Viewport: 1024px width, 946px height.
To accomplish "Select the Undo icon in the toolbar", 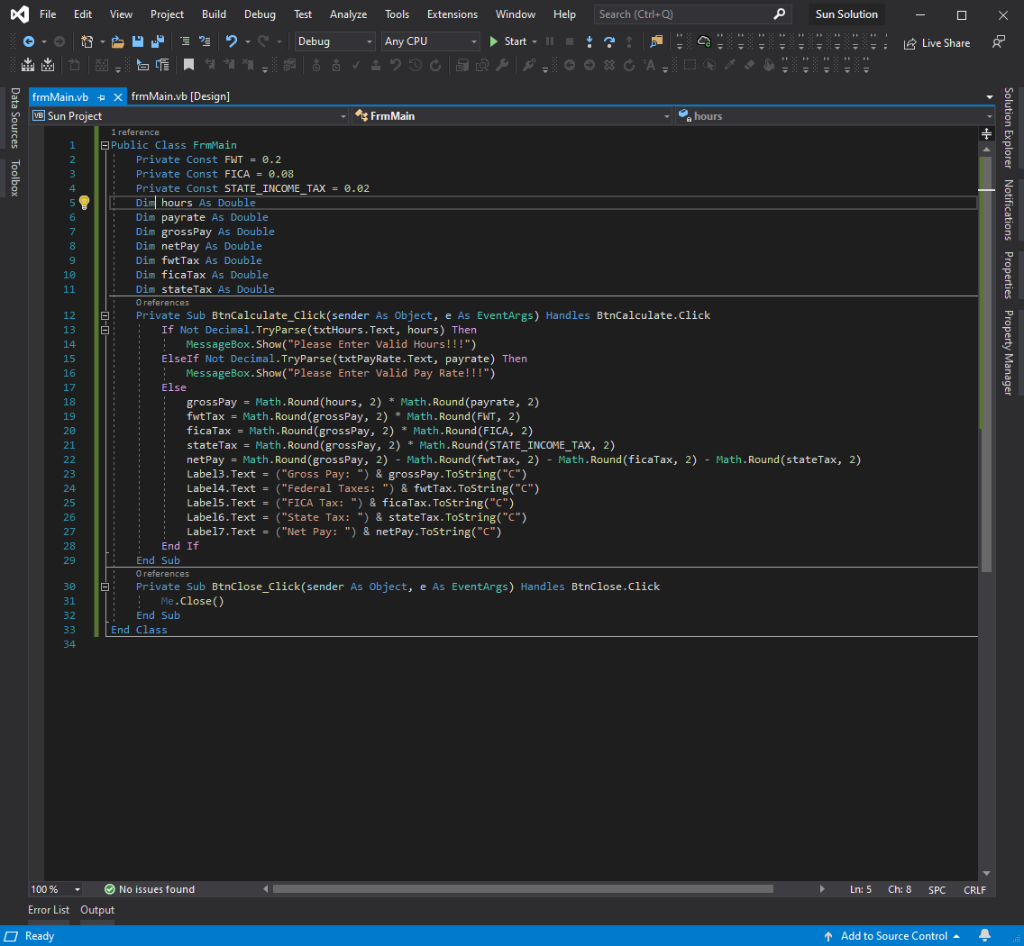I will (x=232, y=41).
